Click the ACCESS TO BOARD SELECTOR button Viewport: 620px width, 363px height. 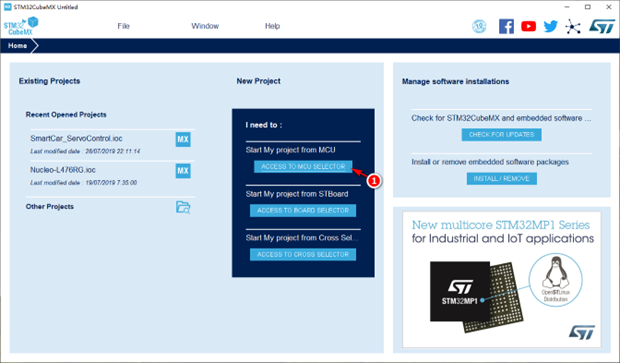303,210
